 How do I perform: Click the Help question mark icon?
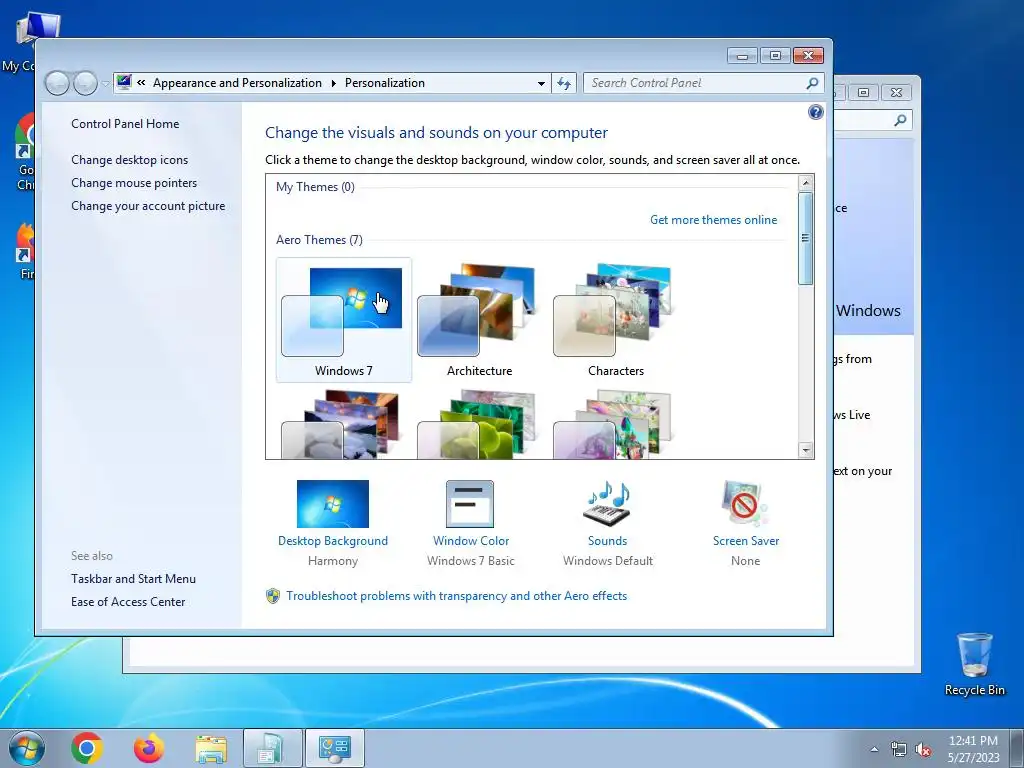tap(816, 112)
